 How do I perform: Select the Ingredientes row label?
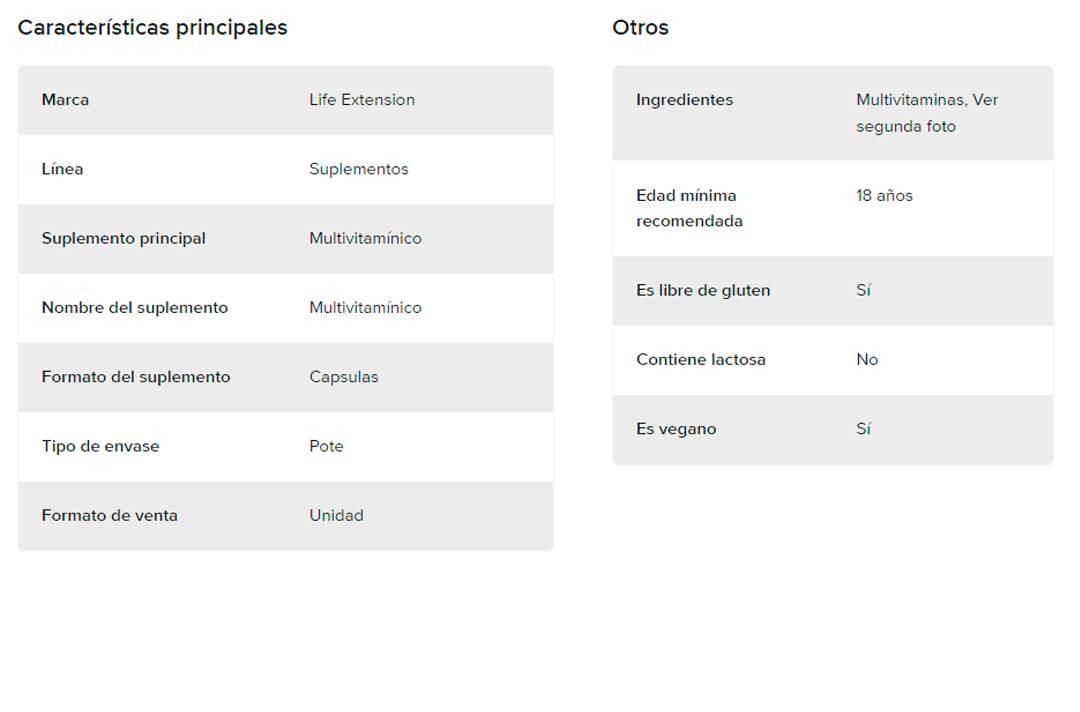[x=685, y=100]
